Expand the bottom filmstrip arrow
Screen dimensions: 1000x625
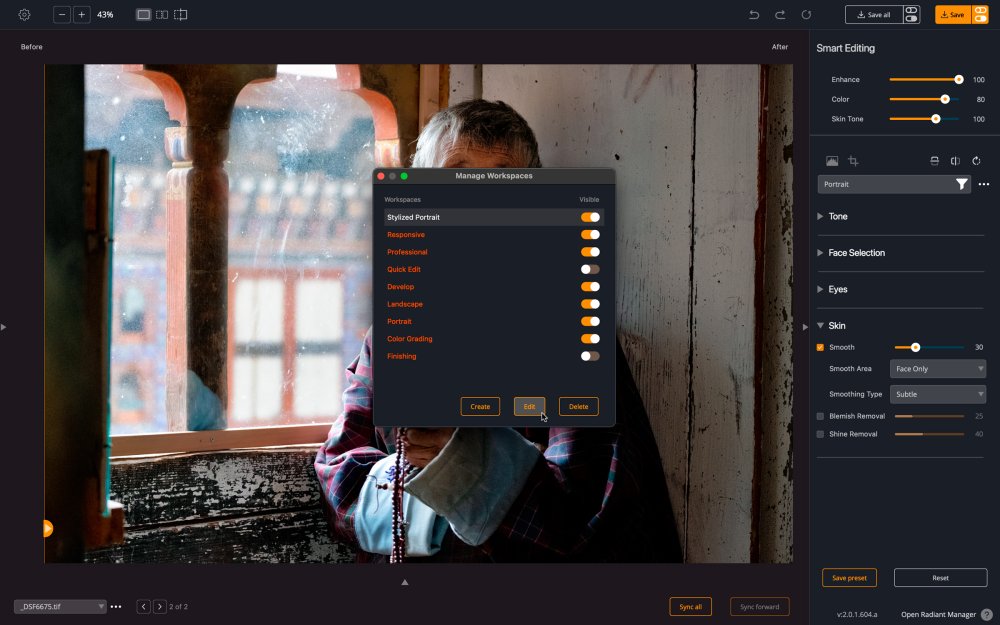click(x=404, y=582)
